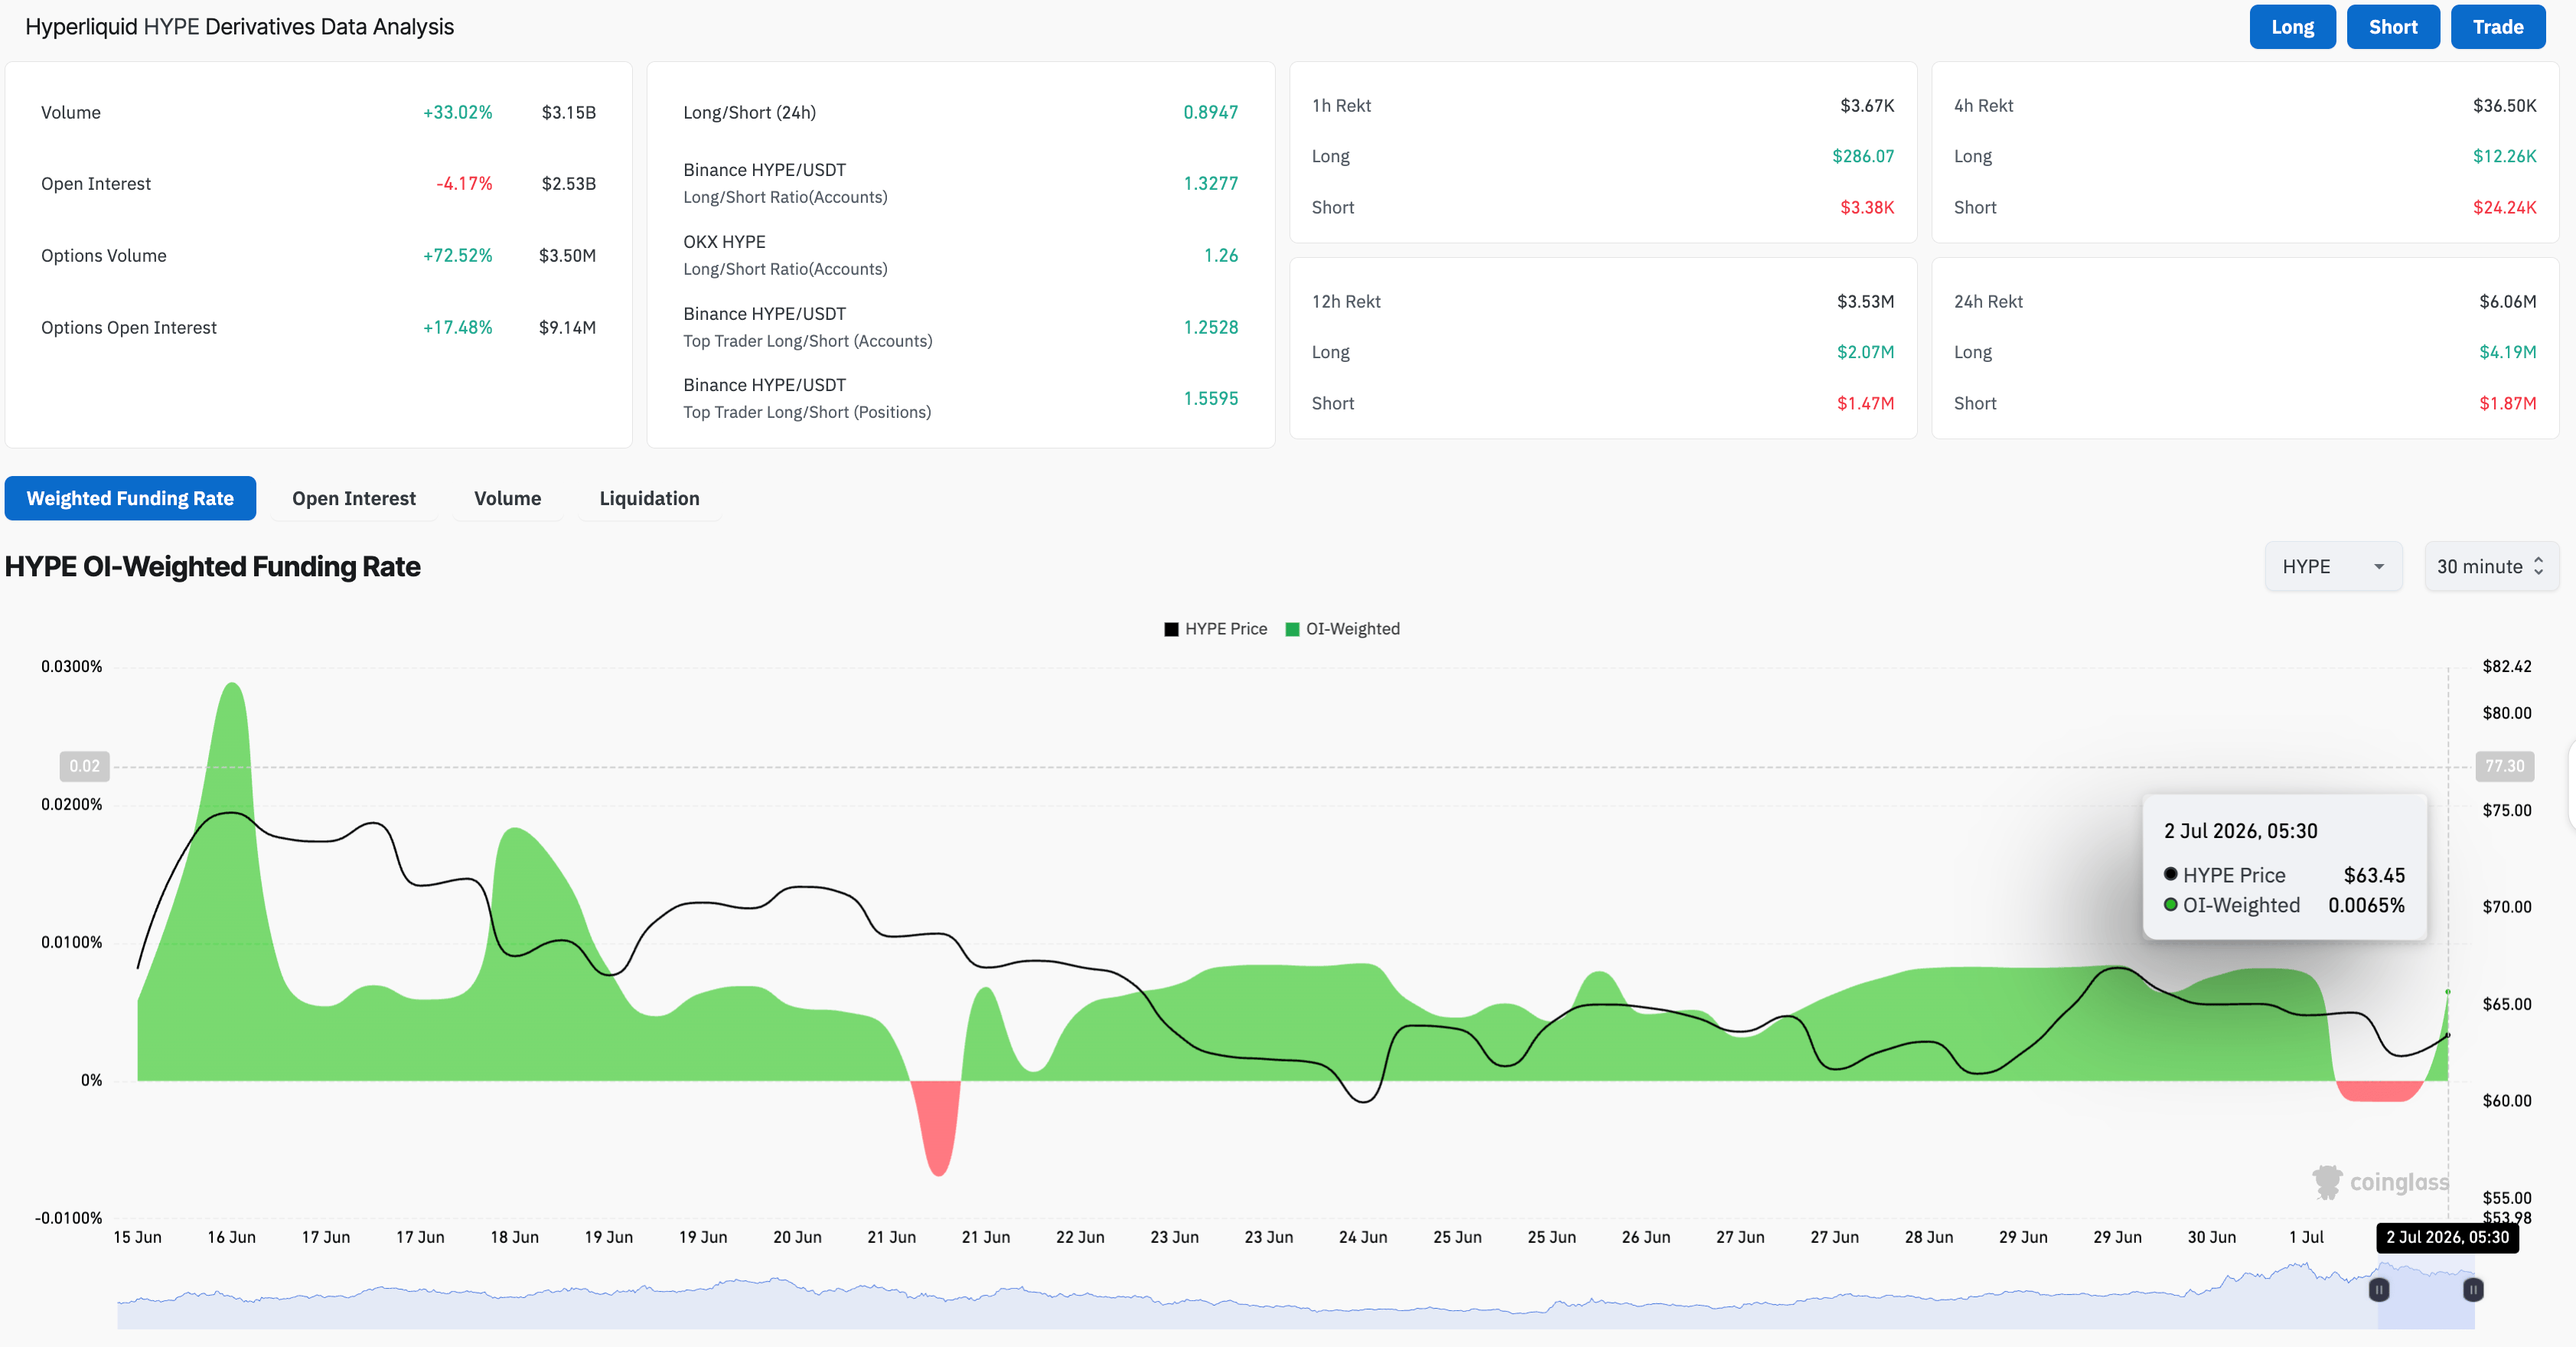Click the Open Interest value $2.53B
The image size is (2576, 1347).
click(x=568, y=183)
